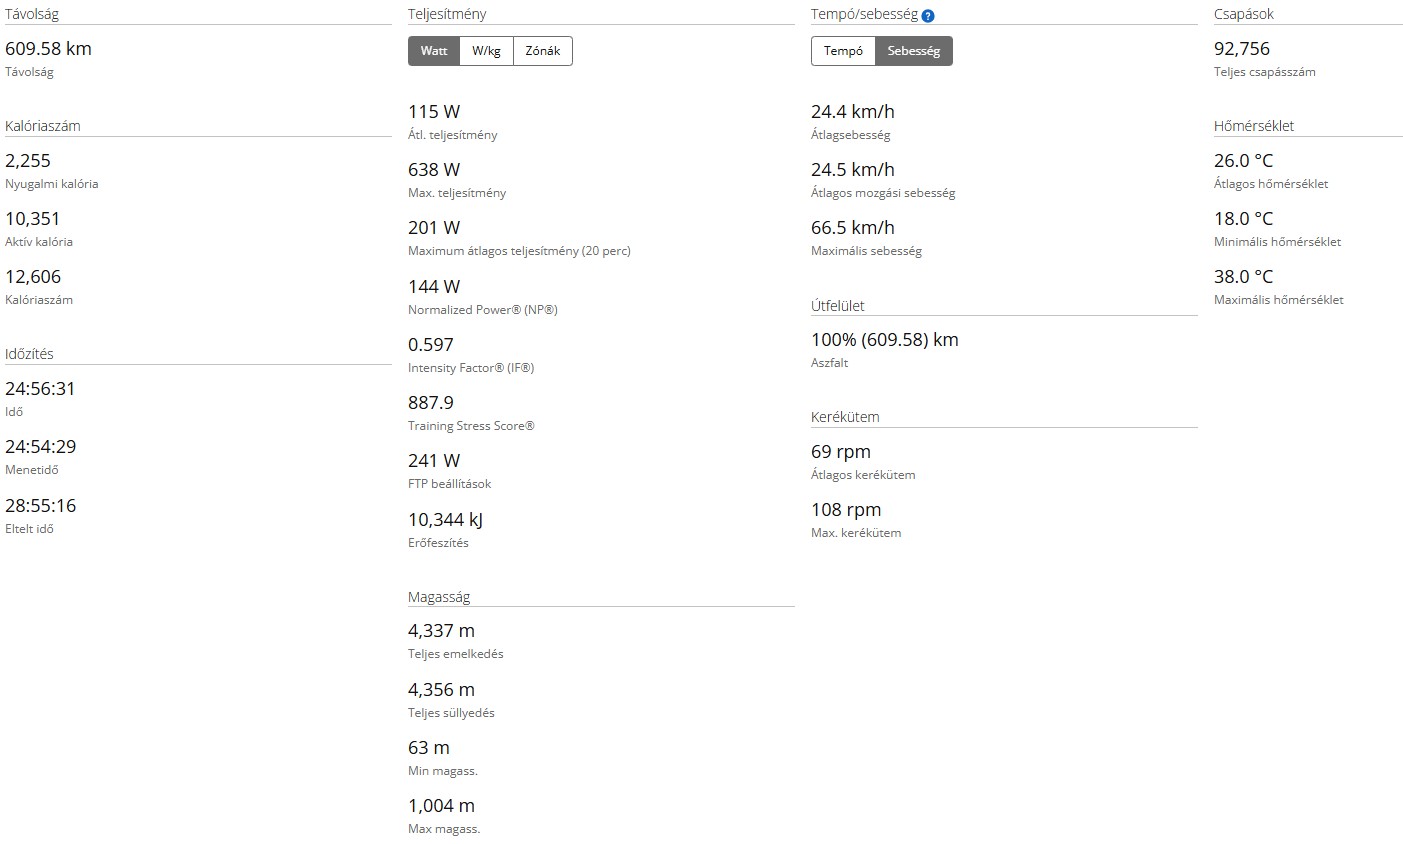The image size is (1403, 844).
Task: Click the Training Stress Score 887.9 value
Action: (x=431, y=403)
